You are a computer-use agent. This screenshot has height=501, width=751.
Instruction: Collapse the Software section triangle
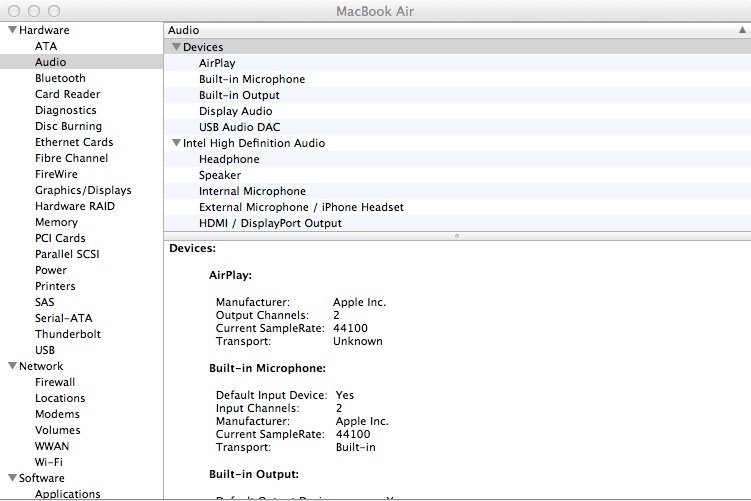tap(12, 478)
